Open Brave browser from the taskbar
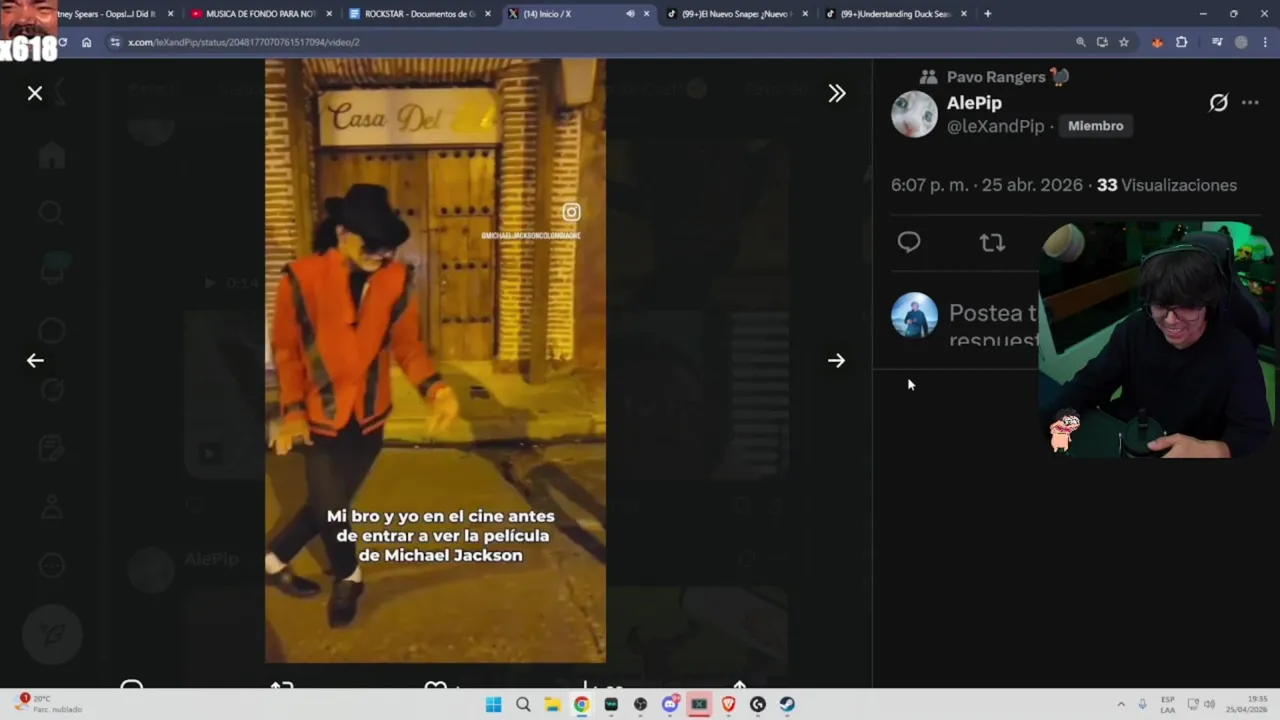Screen dimensions: 1280x720 pos(728,704)
